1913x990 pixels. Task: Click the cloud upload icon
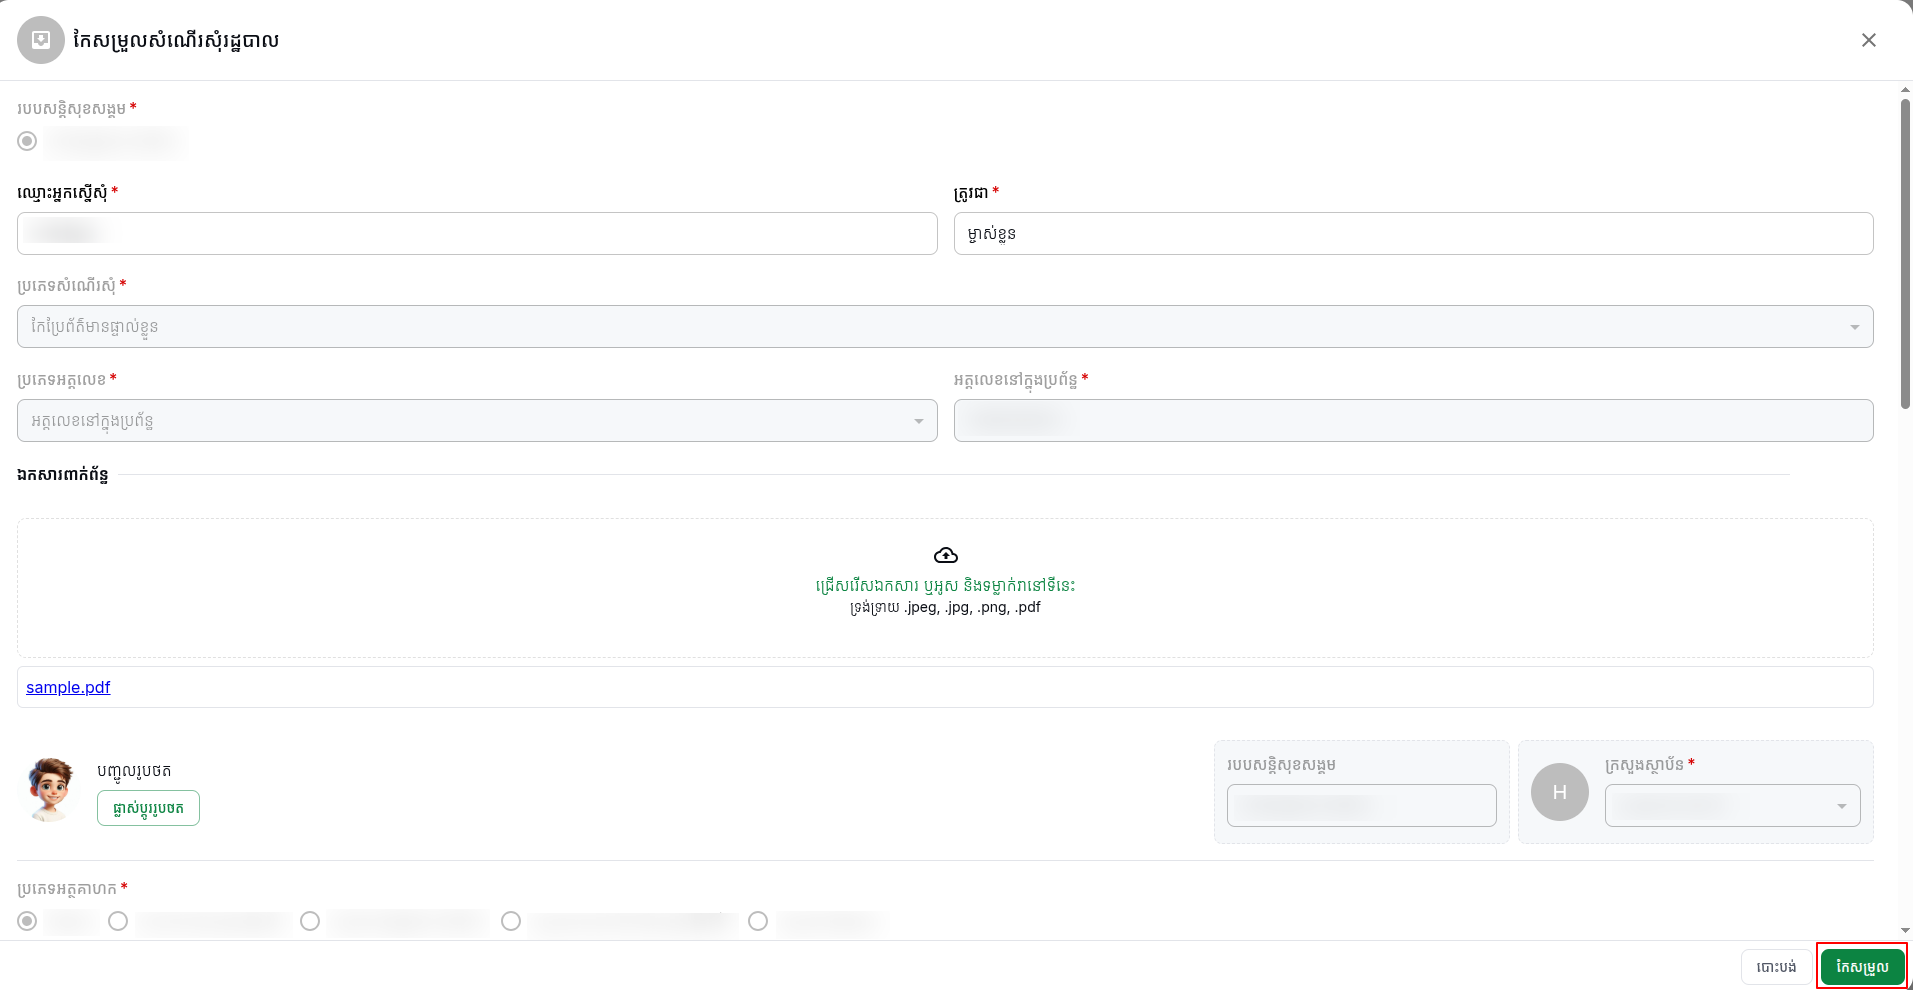(x=945, y=555)
